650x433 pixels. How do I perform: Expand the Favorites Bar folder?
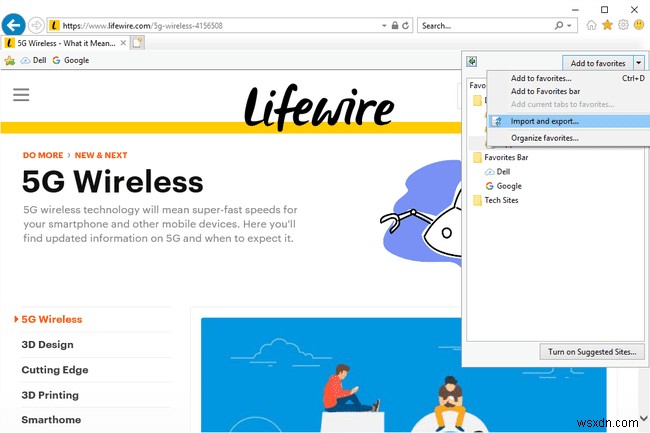pos(501,157)
